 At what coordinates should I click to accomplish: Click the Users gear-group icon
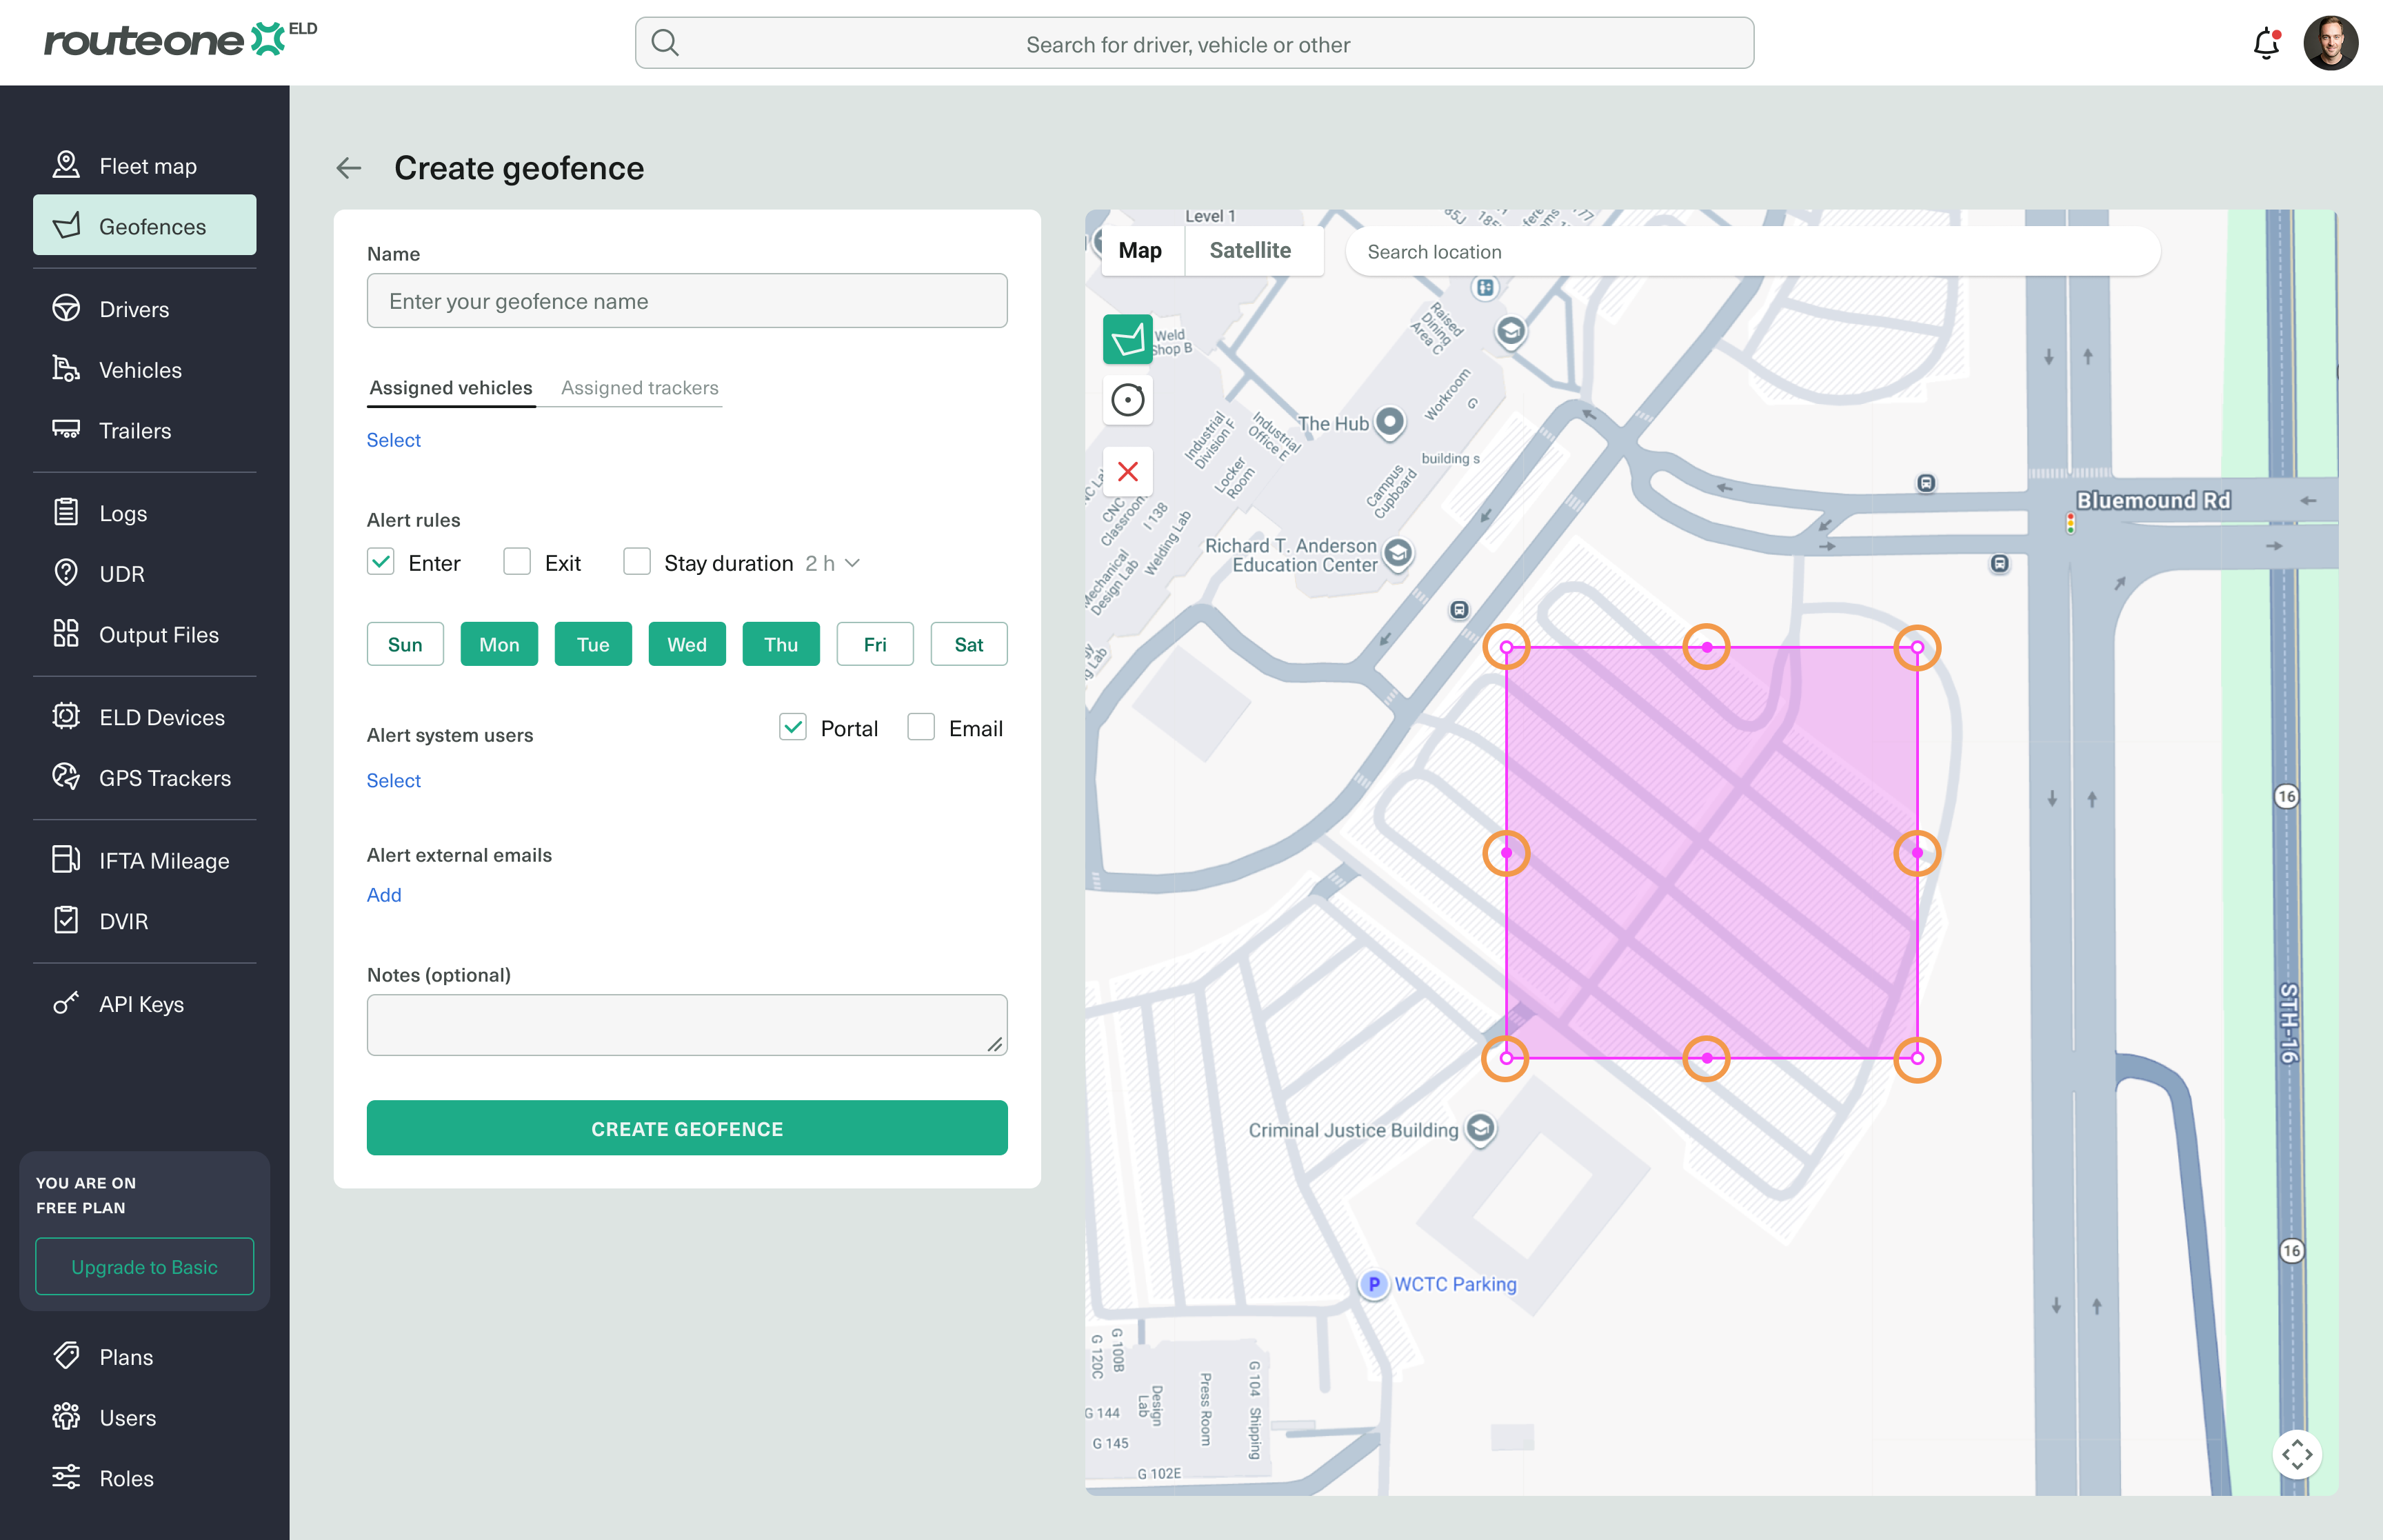[x=66, y=1417]
